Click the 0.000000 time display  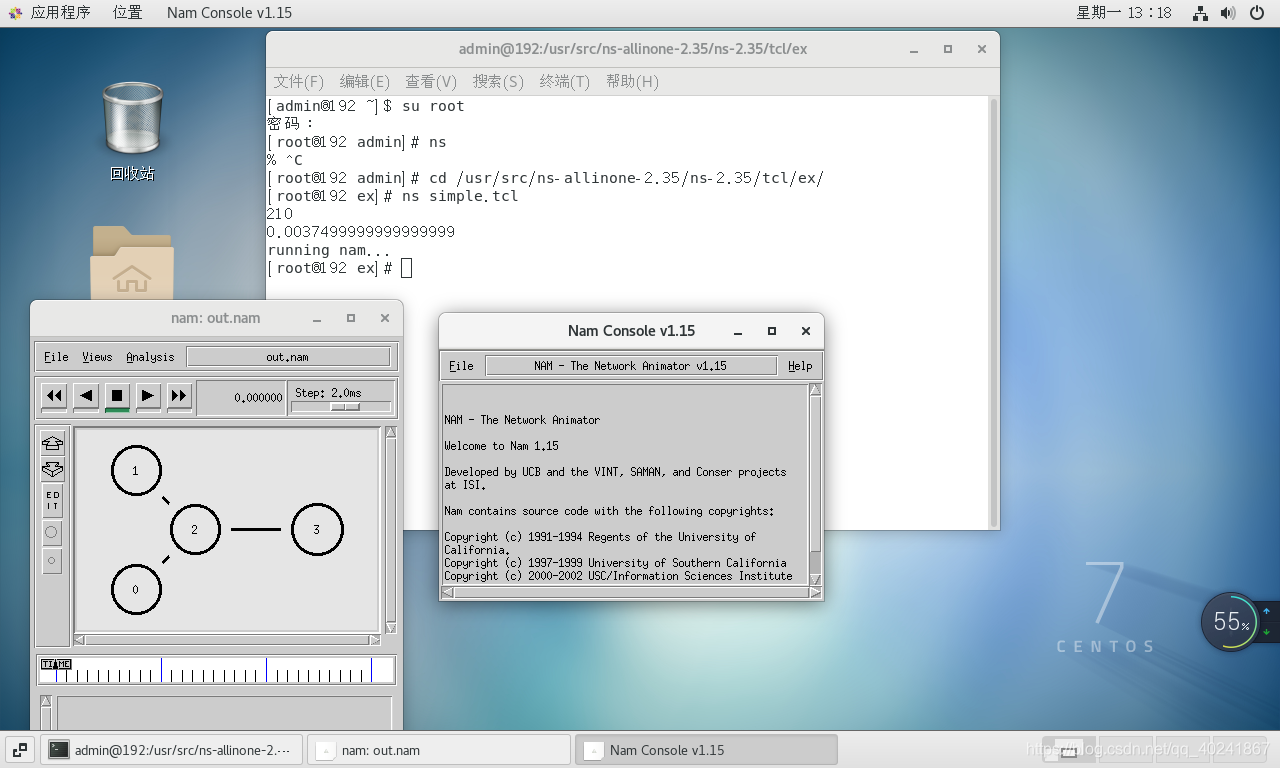[x=241, y=397]
